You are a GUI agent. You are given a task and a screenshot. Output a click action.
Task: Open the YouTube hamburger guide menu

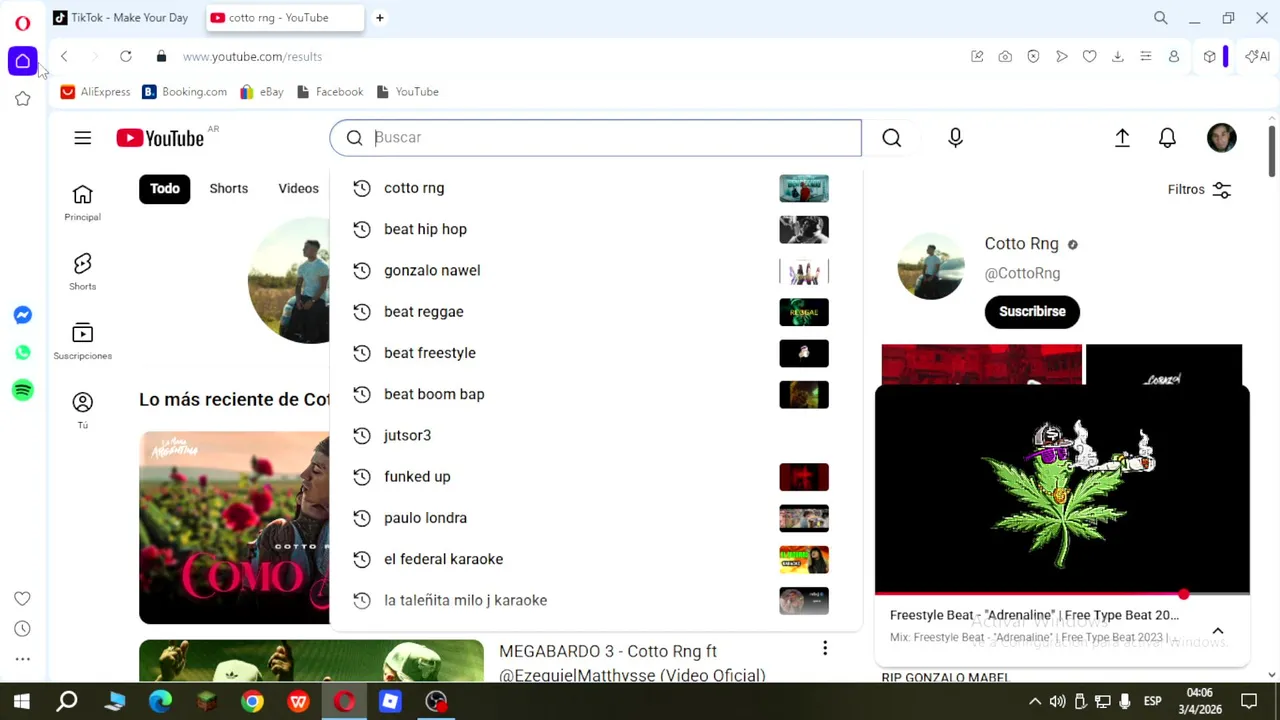point(82,138)
